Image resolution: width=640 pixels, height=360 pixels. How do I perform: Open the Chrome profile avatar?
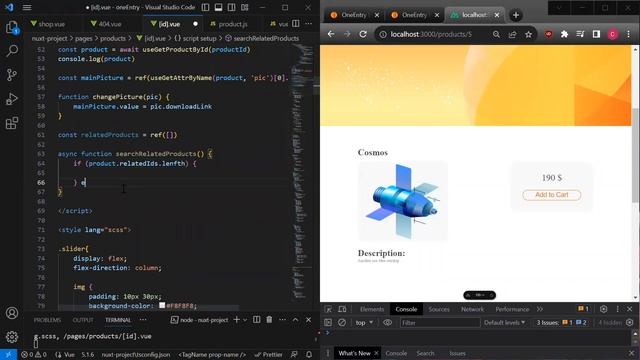pyautogui.click(x=613, y=34)
